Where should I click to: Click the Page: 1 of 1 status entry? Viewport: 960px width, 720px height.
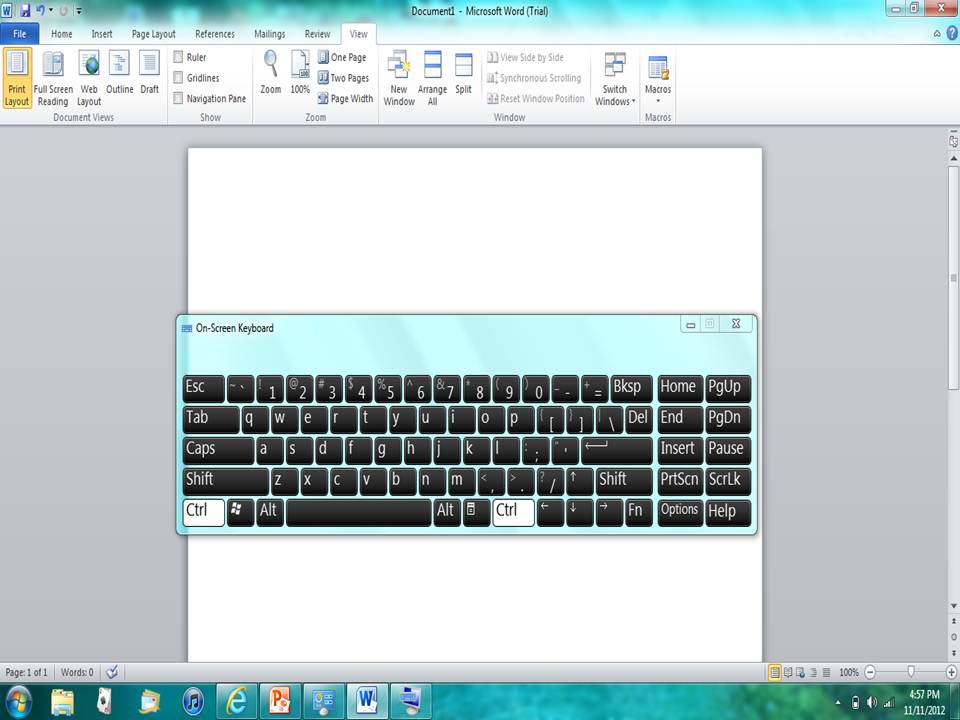[26, 672]
